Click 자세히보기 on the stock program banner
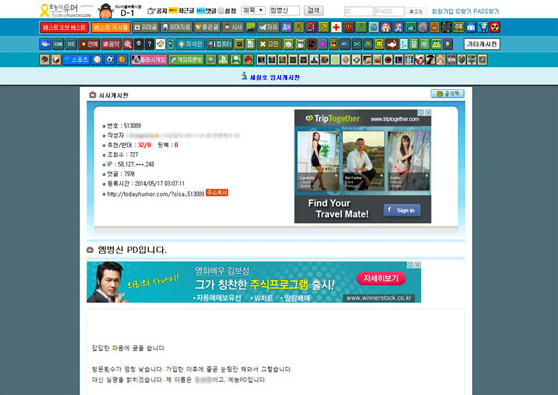The image size is (558, 395). click(381, 278)
